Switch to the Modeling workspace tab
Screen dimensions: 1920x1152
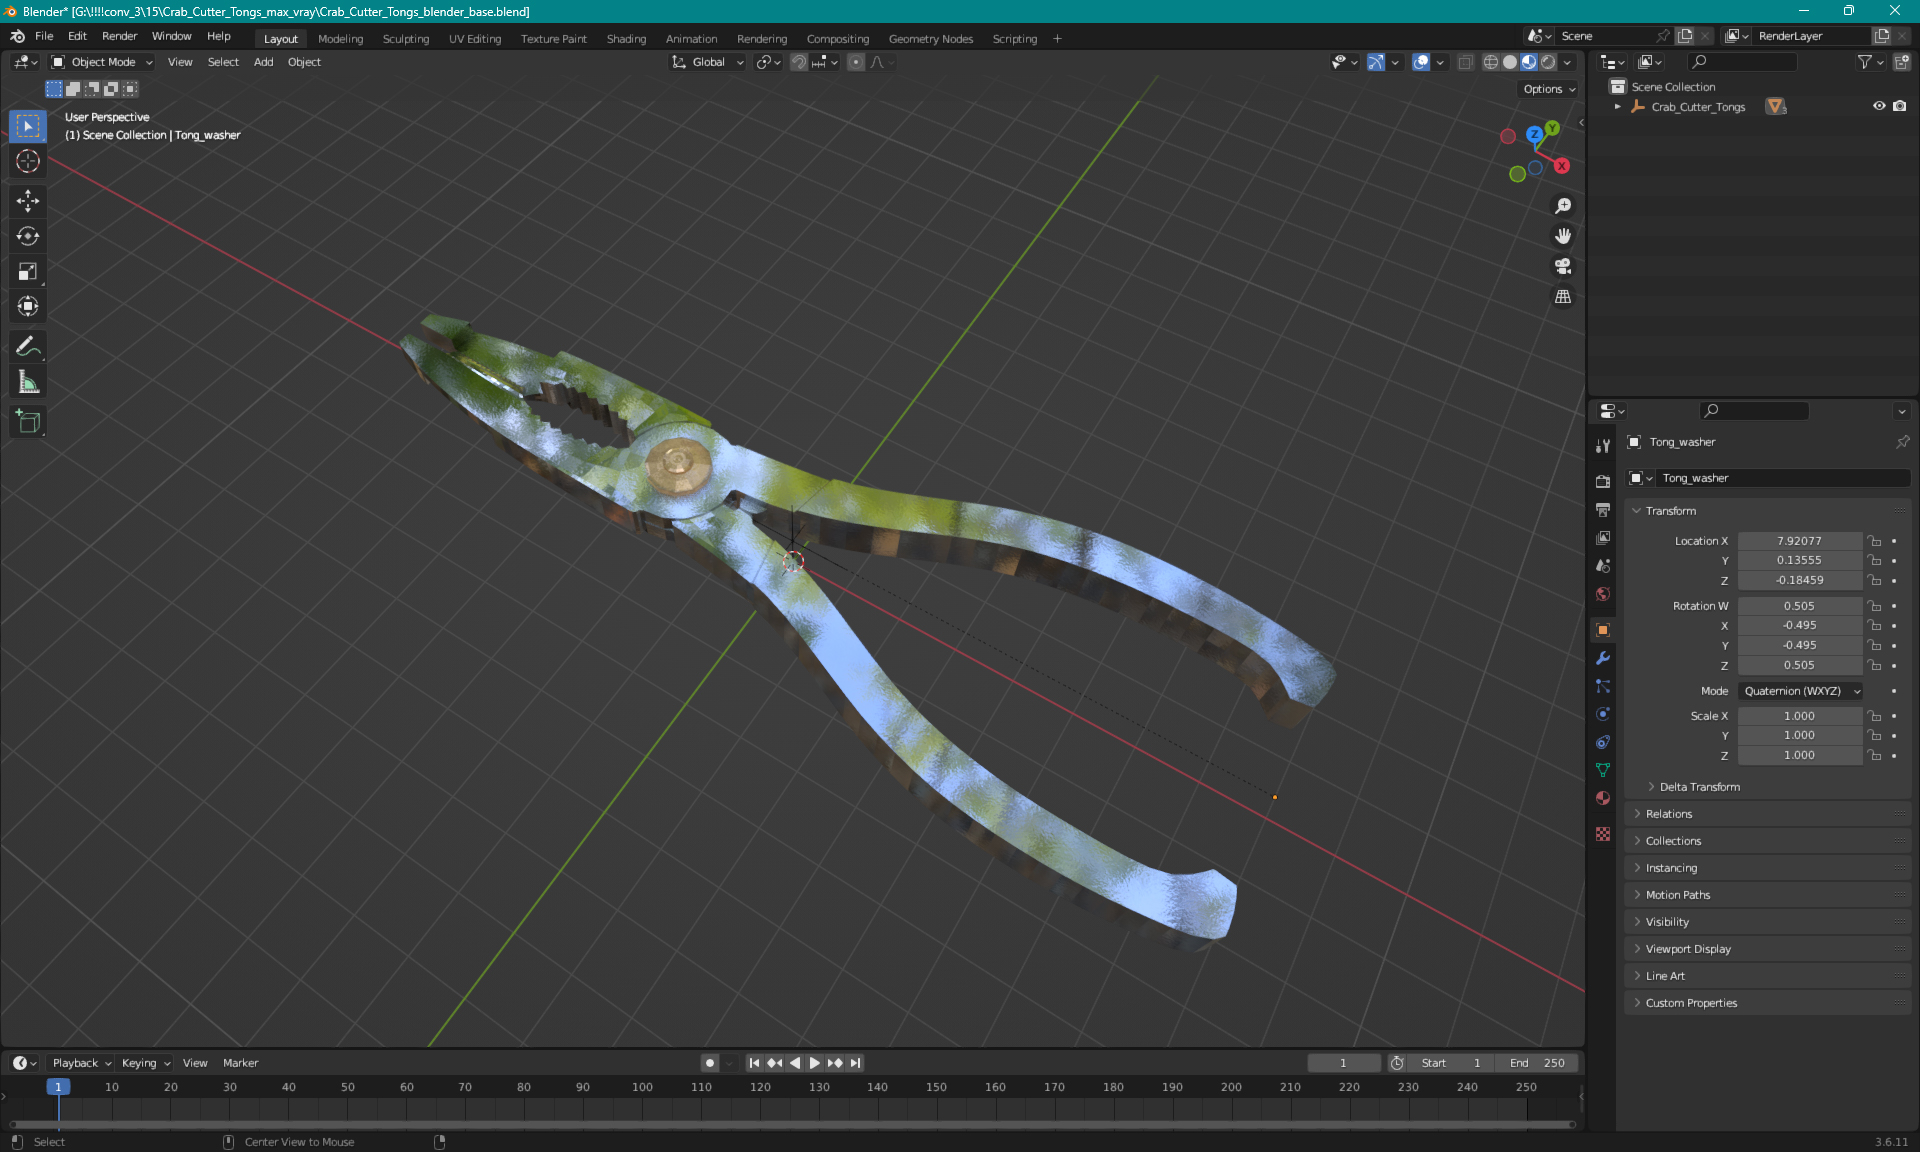(340, 39)
